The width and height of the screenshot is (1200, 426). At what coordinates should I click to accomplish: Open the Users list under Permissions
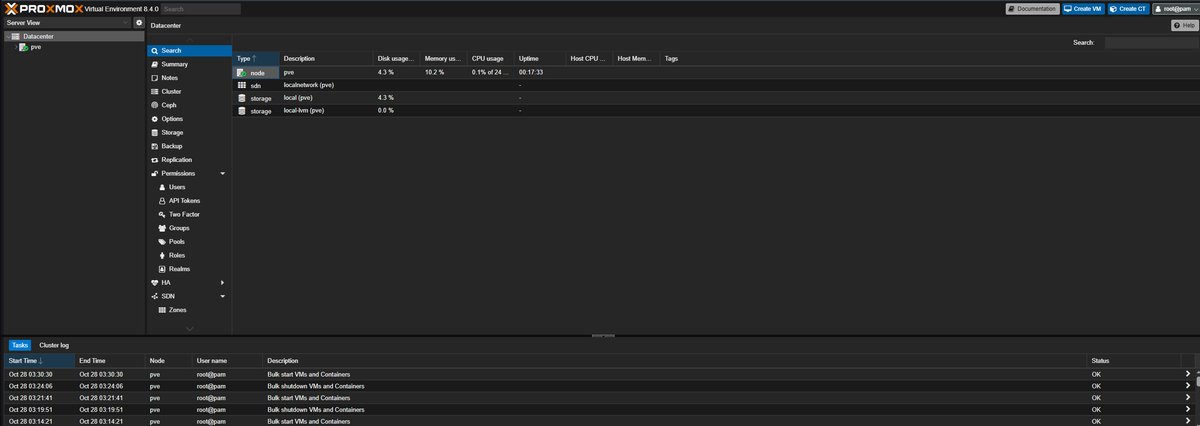click(x=190, y=187)
